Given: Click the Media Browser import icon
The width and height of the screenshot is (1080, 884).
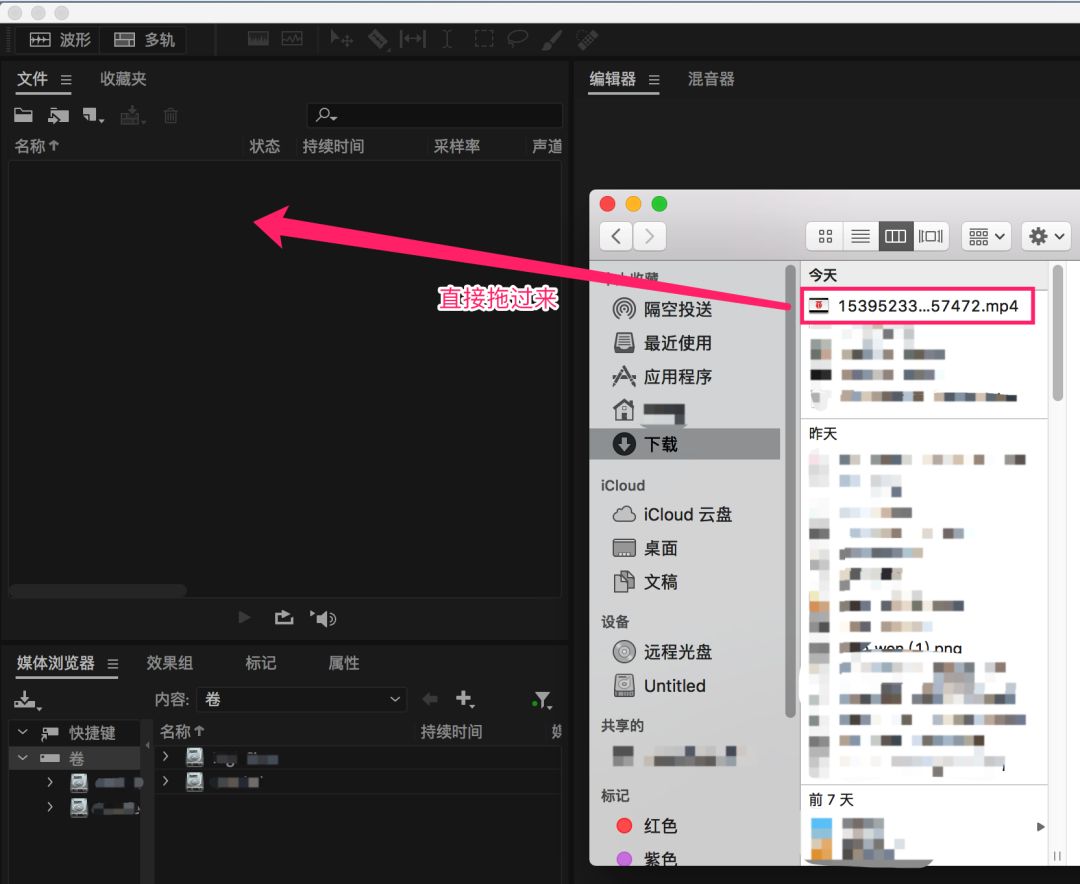Looking at the screenshot, I should [28, 700].
